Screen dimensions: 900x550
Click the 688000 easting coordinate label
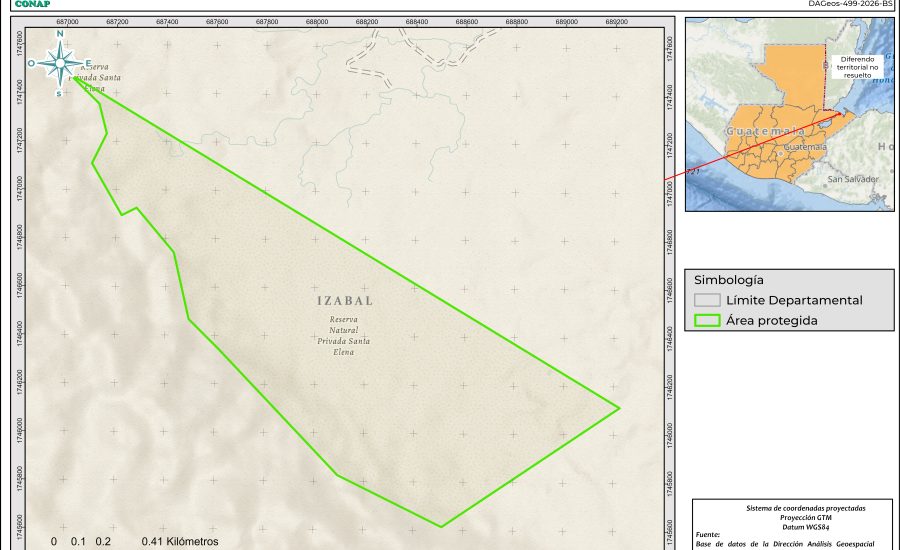(317, 21)
